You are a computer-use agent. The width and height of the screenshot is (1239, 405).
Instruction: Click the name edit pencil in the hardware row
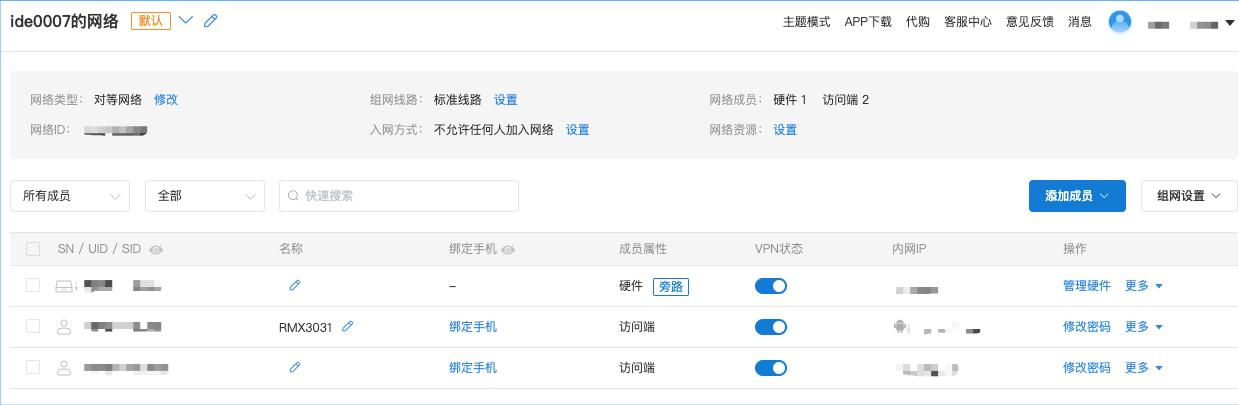[295, 285]
